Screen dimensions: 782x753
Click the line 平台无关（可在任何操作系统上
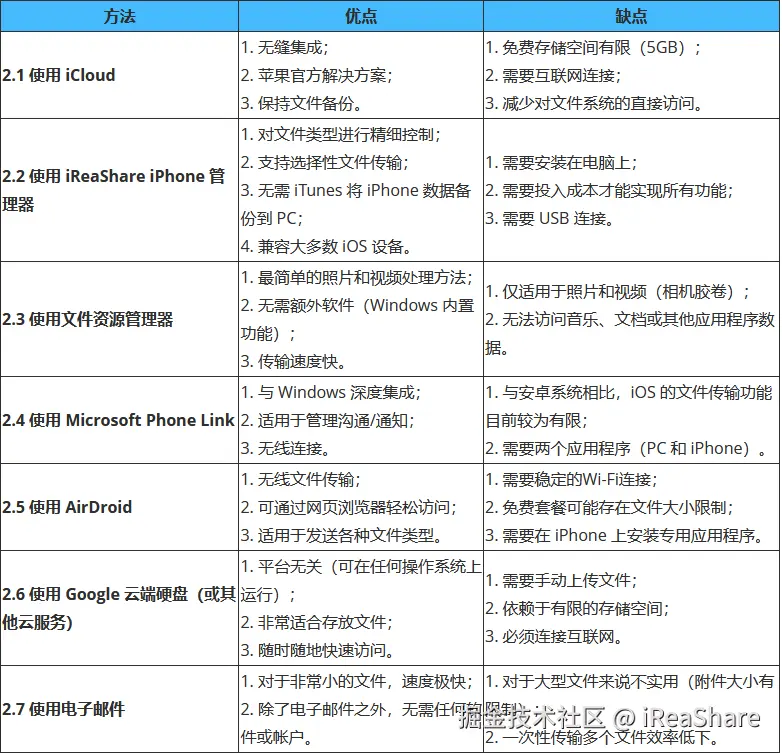click(x=361, y=566)
